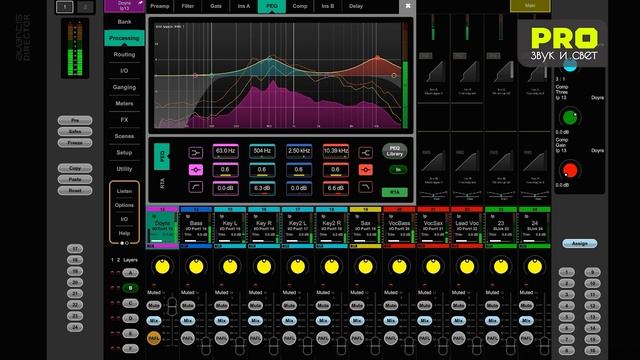The image size is (640, 360).
Task: Click the 2.50 kHz frequency field
Action: click(x=299, y=151)
